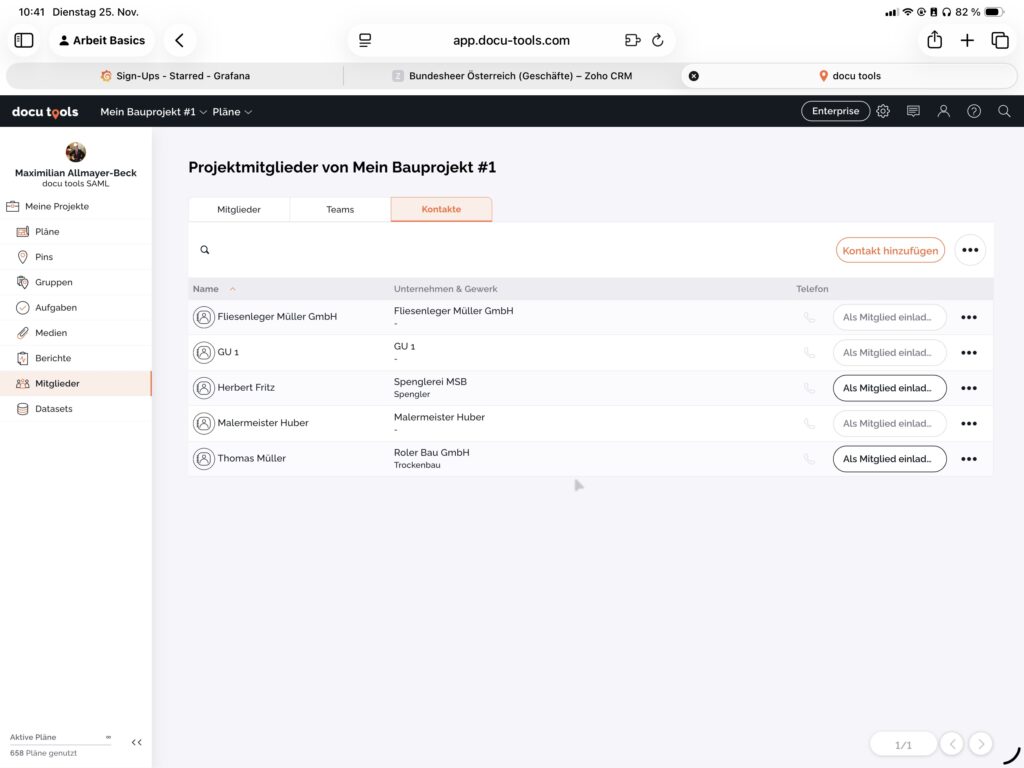Open the settings gear in header
This screenshot has width=1024, height=768.
(883, 111)
